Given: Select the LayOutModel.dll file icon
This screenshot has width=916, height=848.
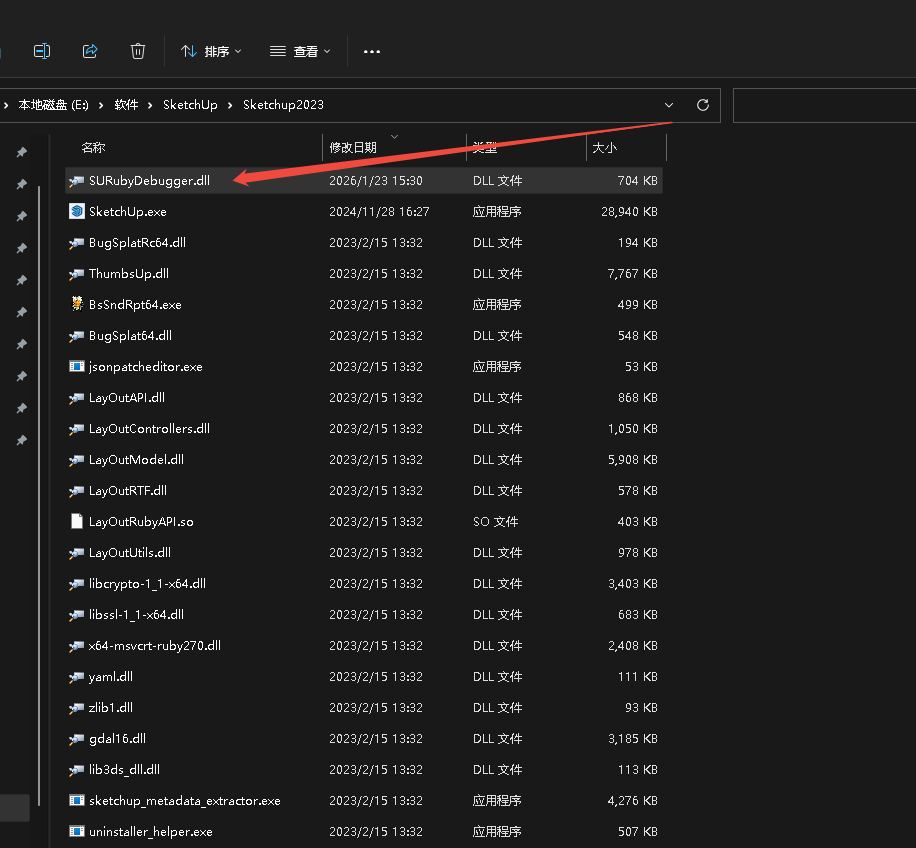Looking at the screenshot, I should [x=77, y=459].
